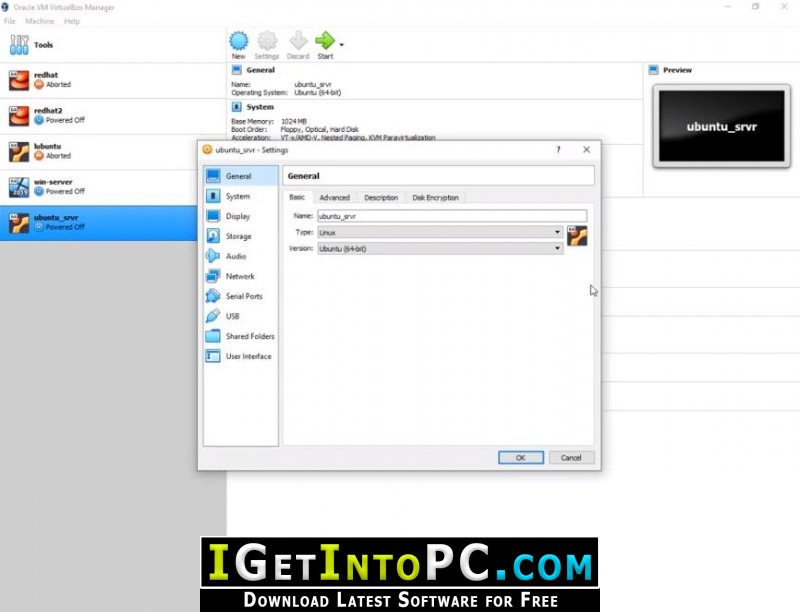This screenshot has width=800, height=612.
Task: Click the Preview panel header icon
Action: (x=653, y=70)
